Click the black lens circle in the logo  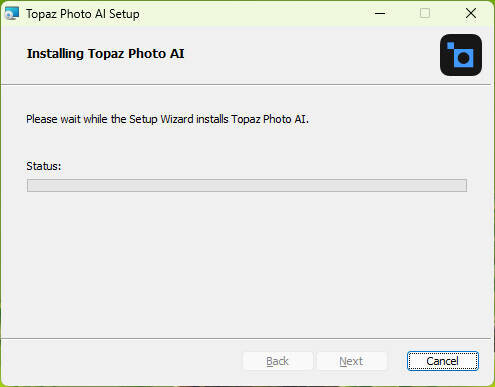[x=463, y=58]
